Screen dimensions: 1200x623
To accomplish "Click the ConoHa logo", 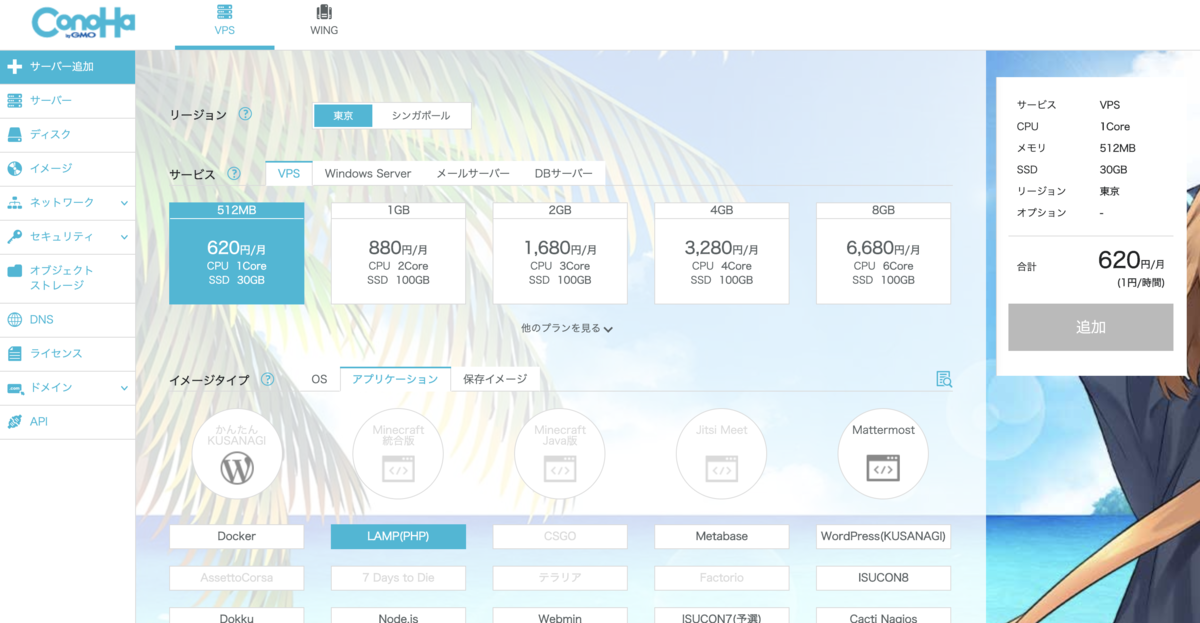I will (83, 23).
